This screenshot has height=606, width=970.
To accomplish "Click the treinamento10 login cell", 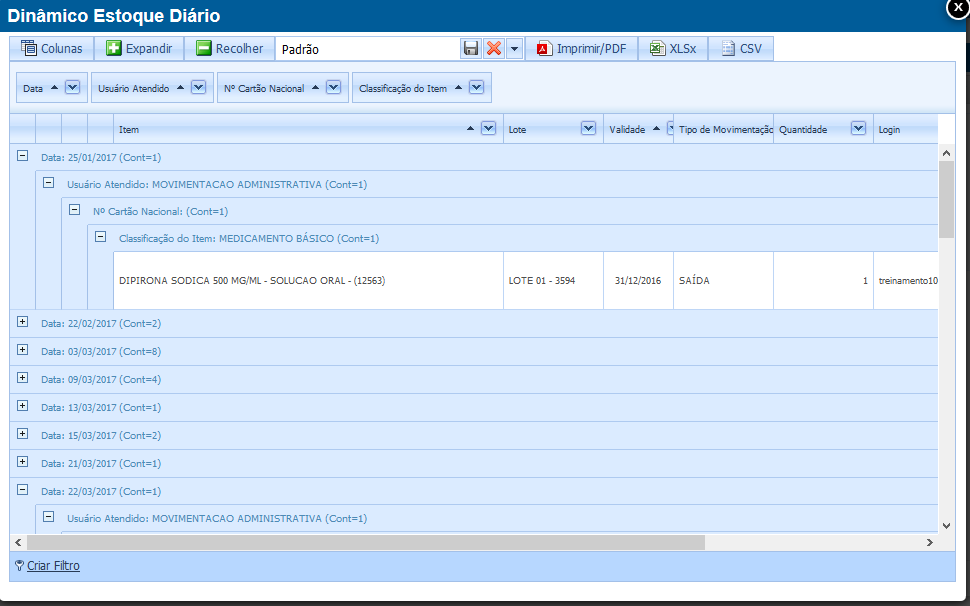I will (x=906, y=281).
